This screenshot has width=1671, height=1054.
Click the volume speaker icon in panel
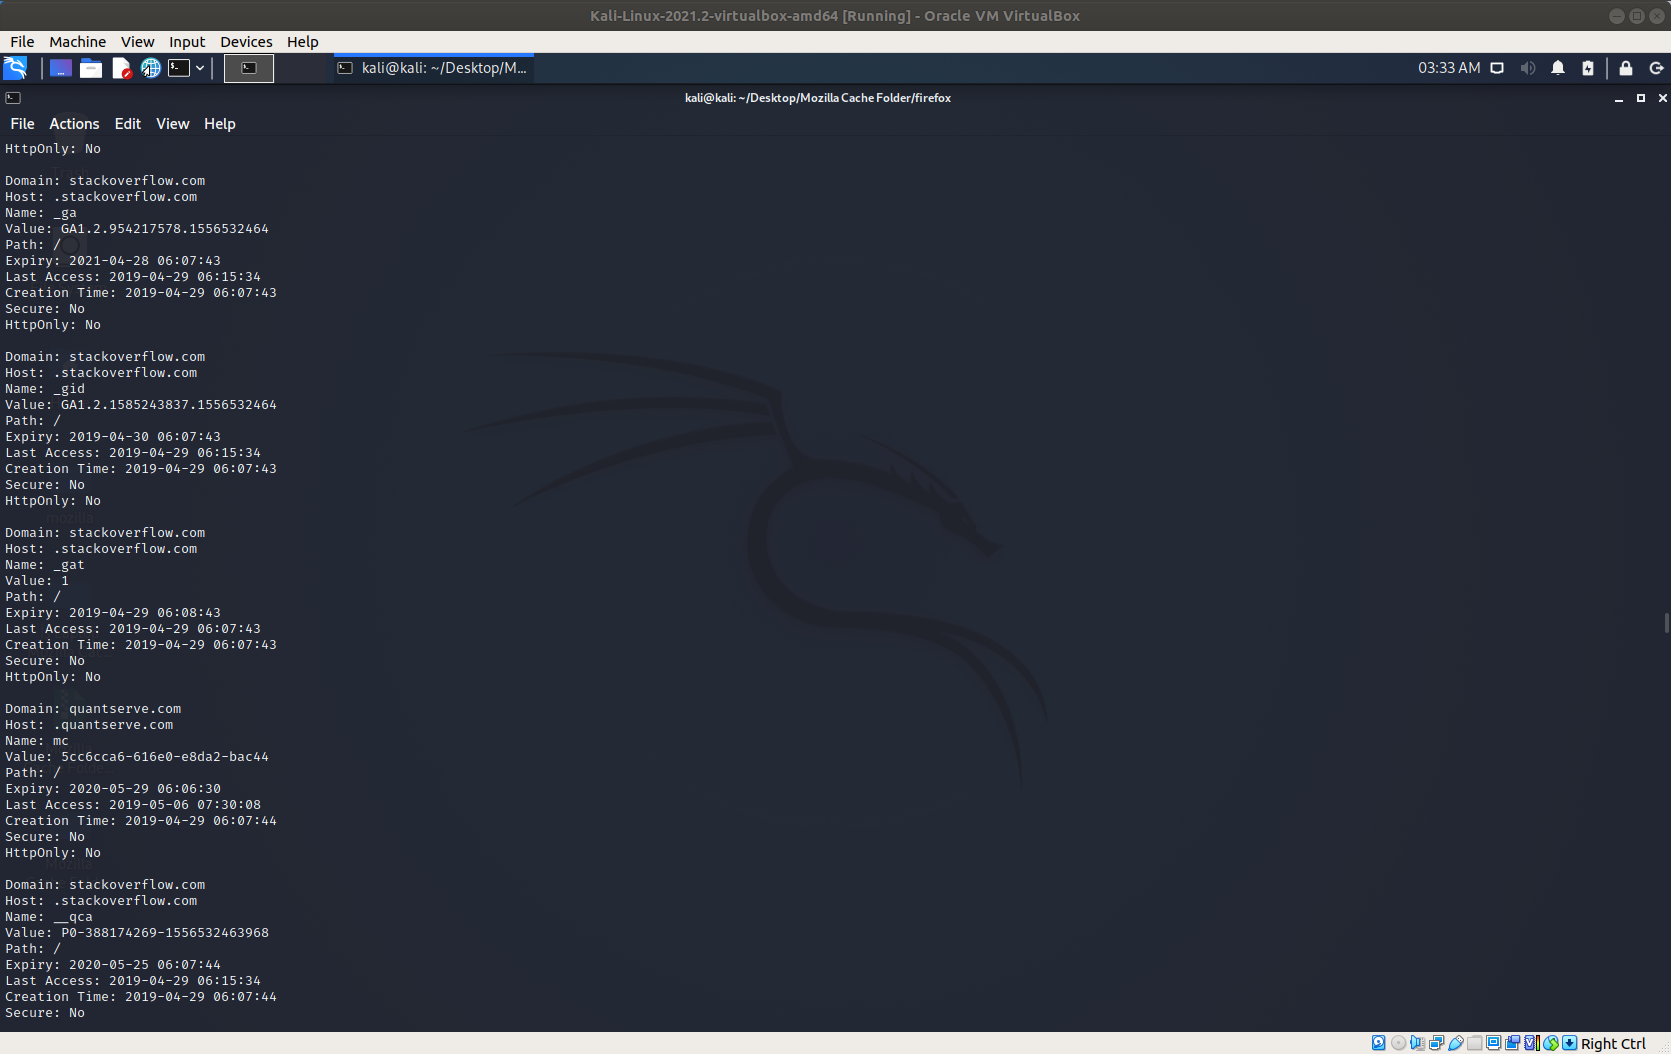tap(1527, 68)
